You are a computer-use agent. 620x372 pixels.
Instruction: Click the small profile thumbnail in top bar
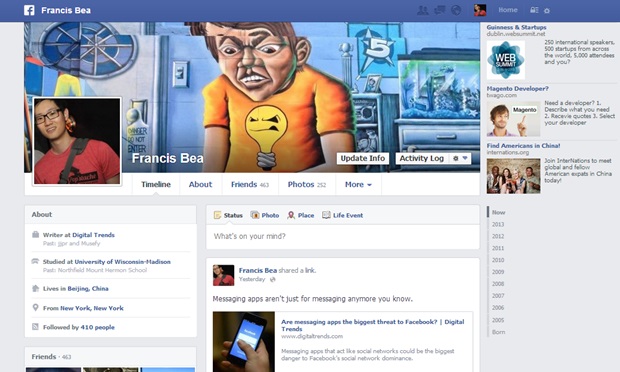click(480, 10)
